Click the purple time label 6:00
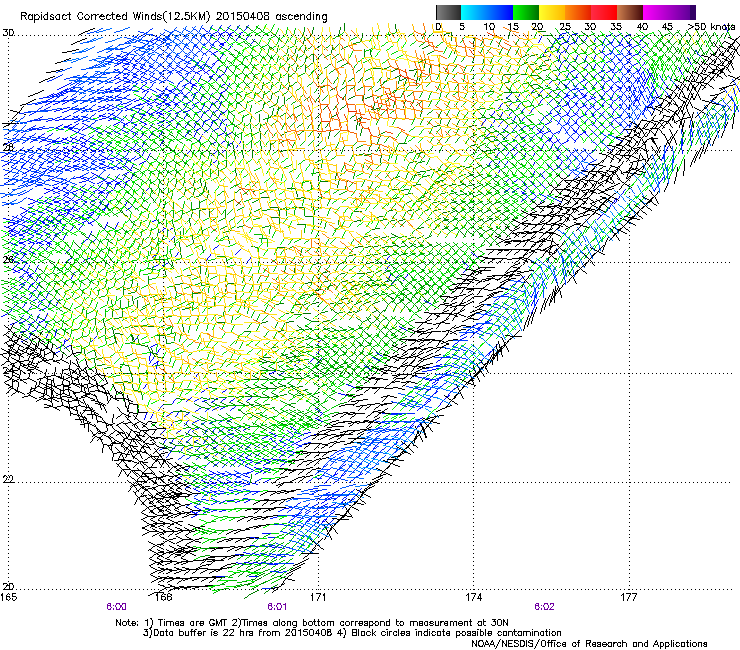The image size is (740, 650). (116, 607)
